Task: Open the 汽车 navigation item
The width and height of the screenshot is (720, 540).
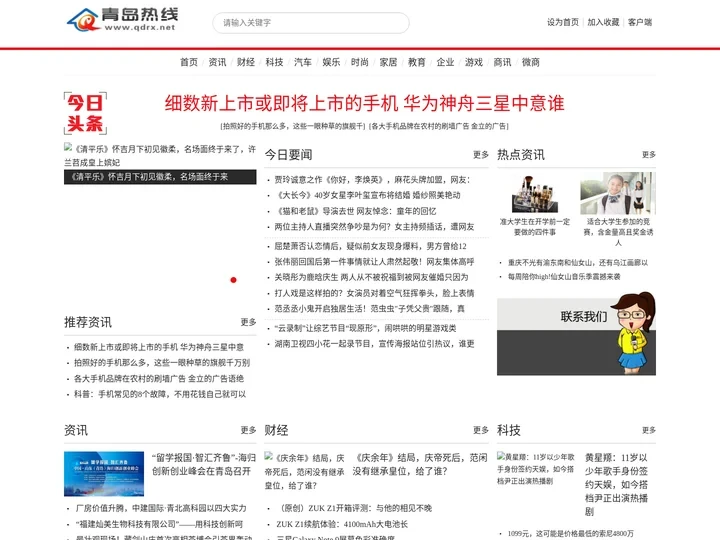Action: coord(303,62)
